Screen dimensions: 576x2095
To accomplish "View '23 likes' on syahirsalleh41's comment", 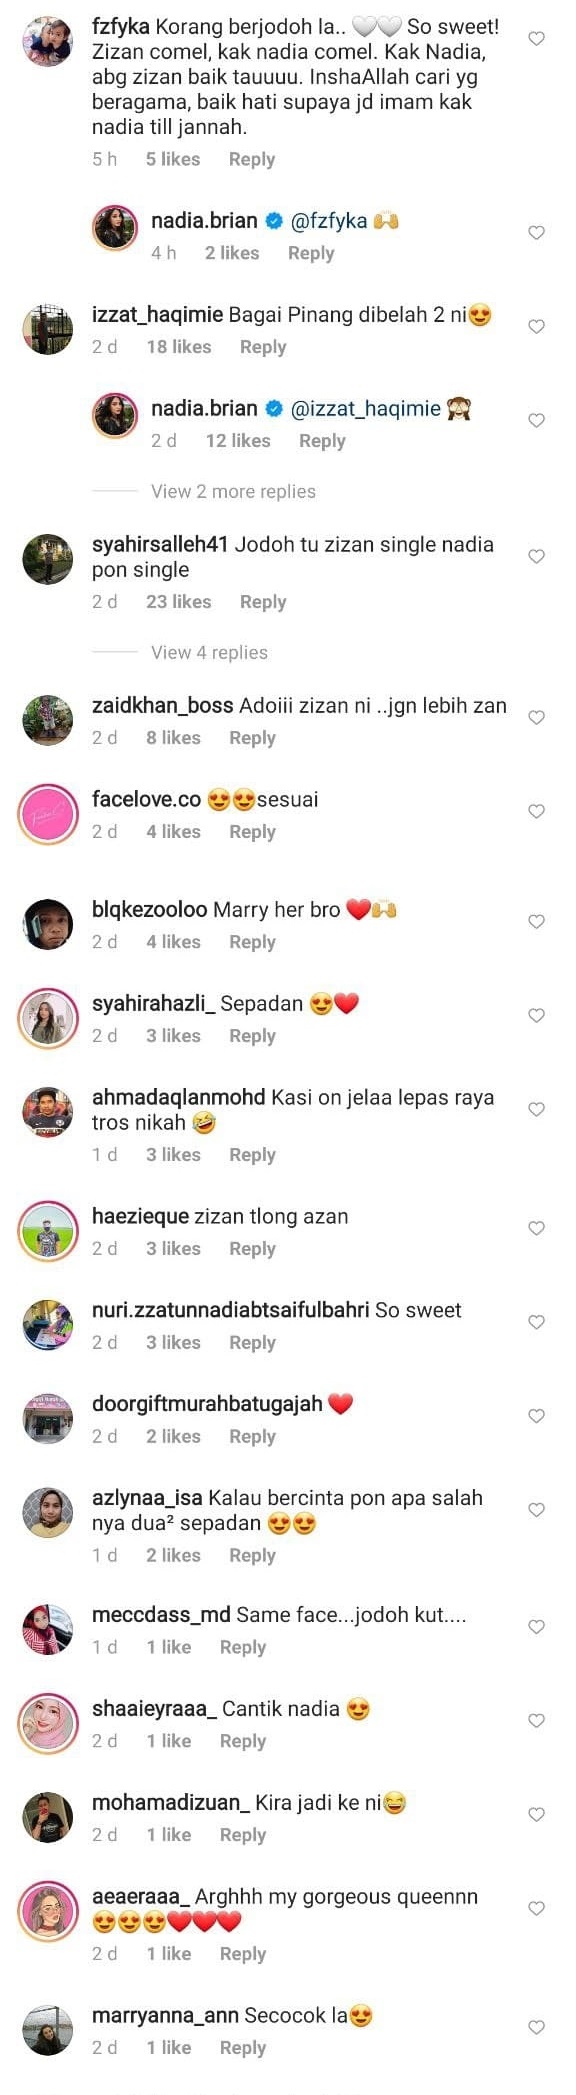I will click(x=179, y=602).
